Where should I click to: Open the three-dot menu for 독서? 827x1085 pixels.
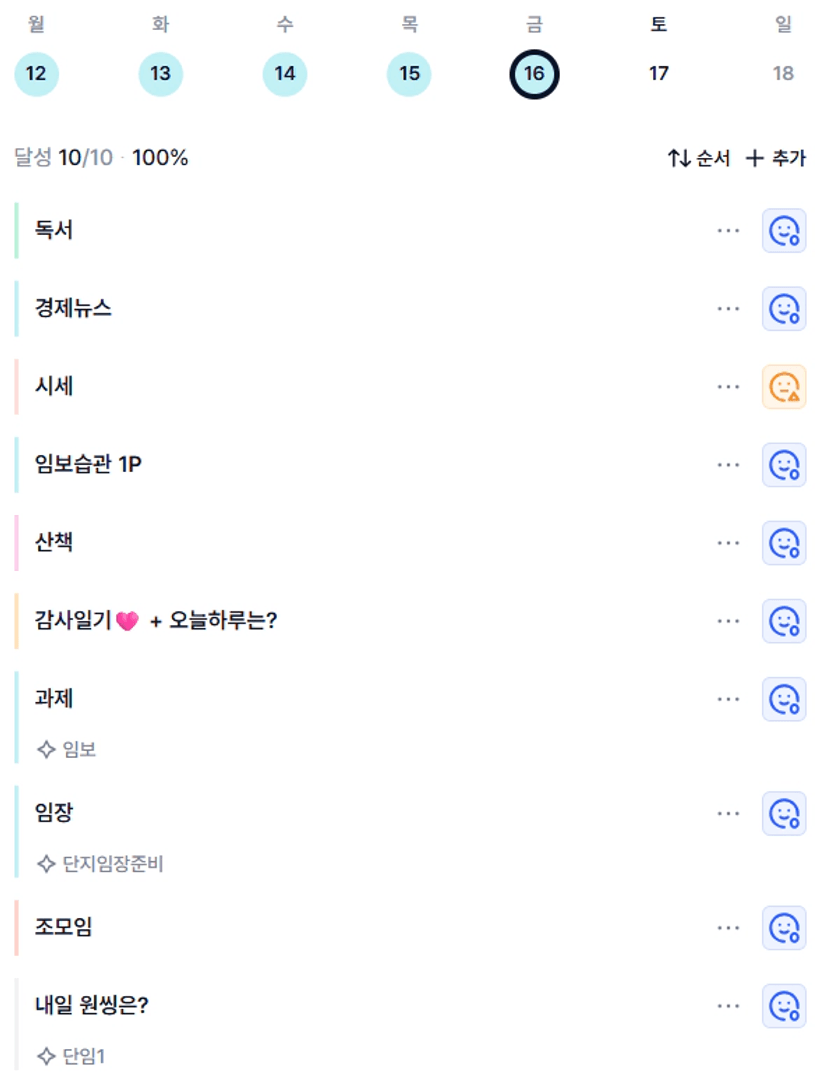728,231
